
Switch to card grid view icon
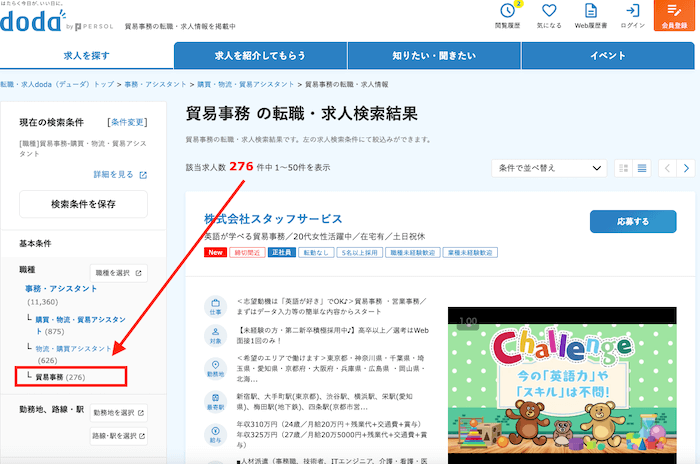click(x=624, y=168)
